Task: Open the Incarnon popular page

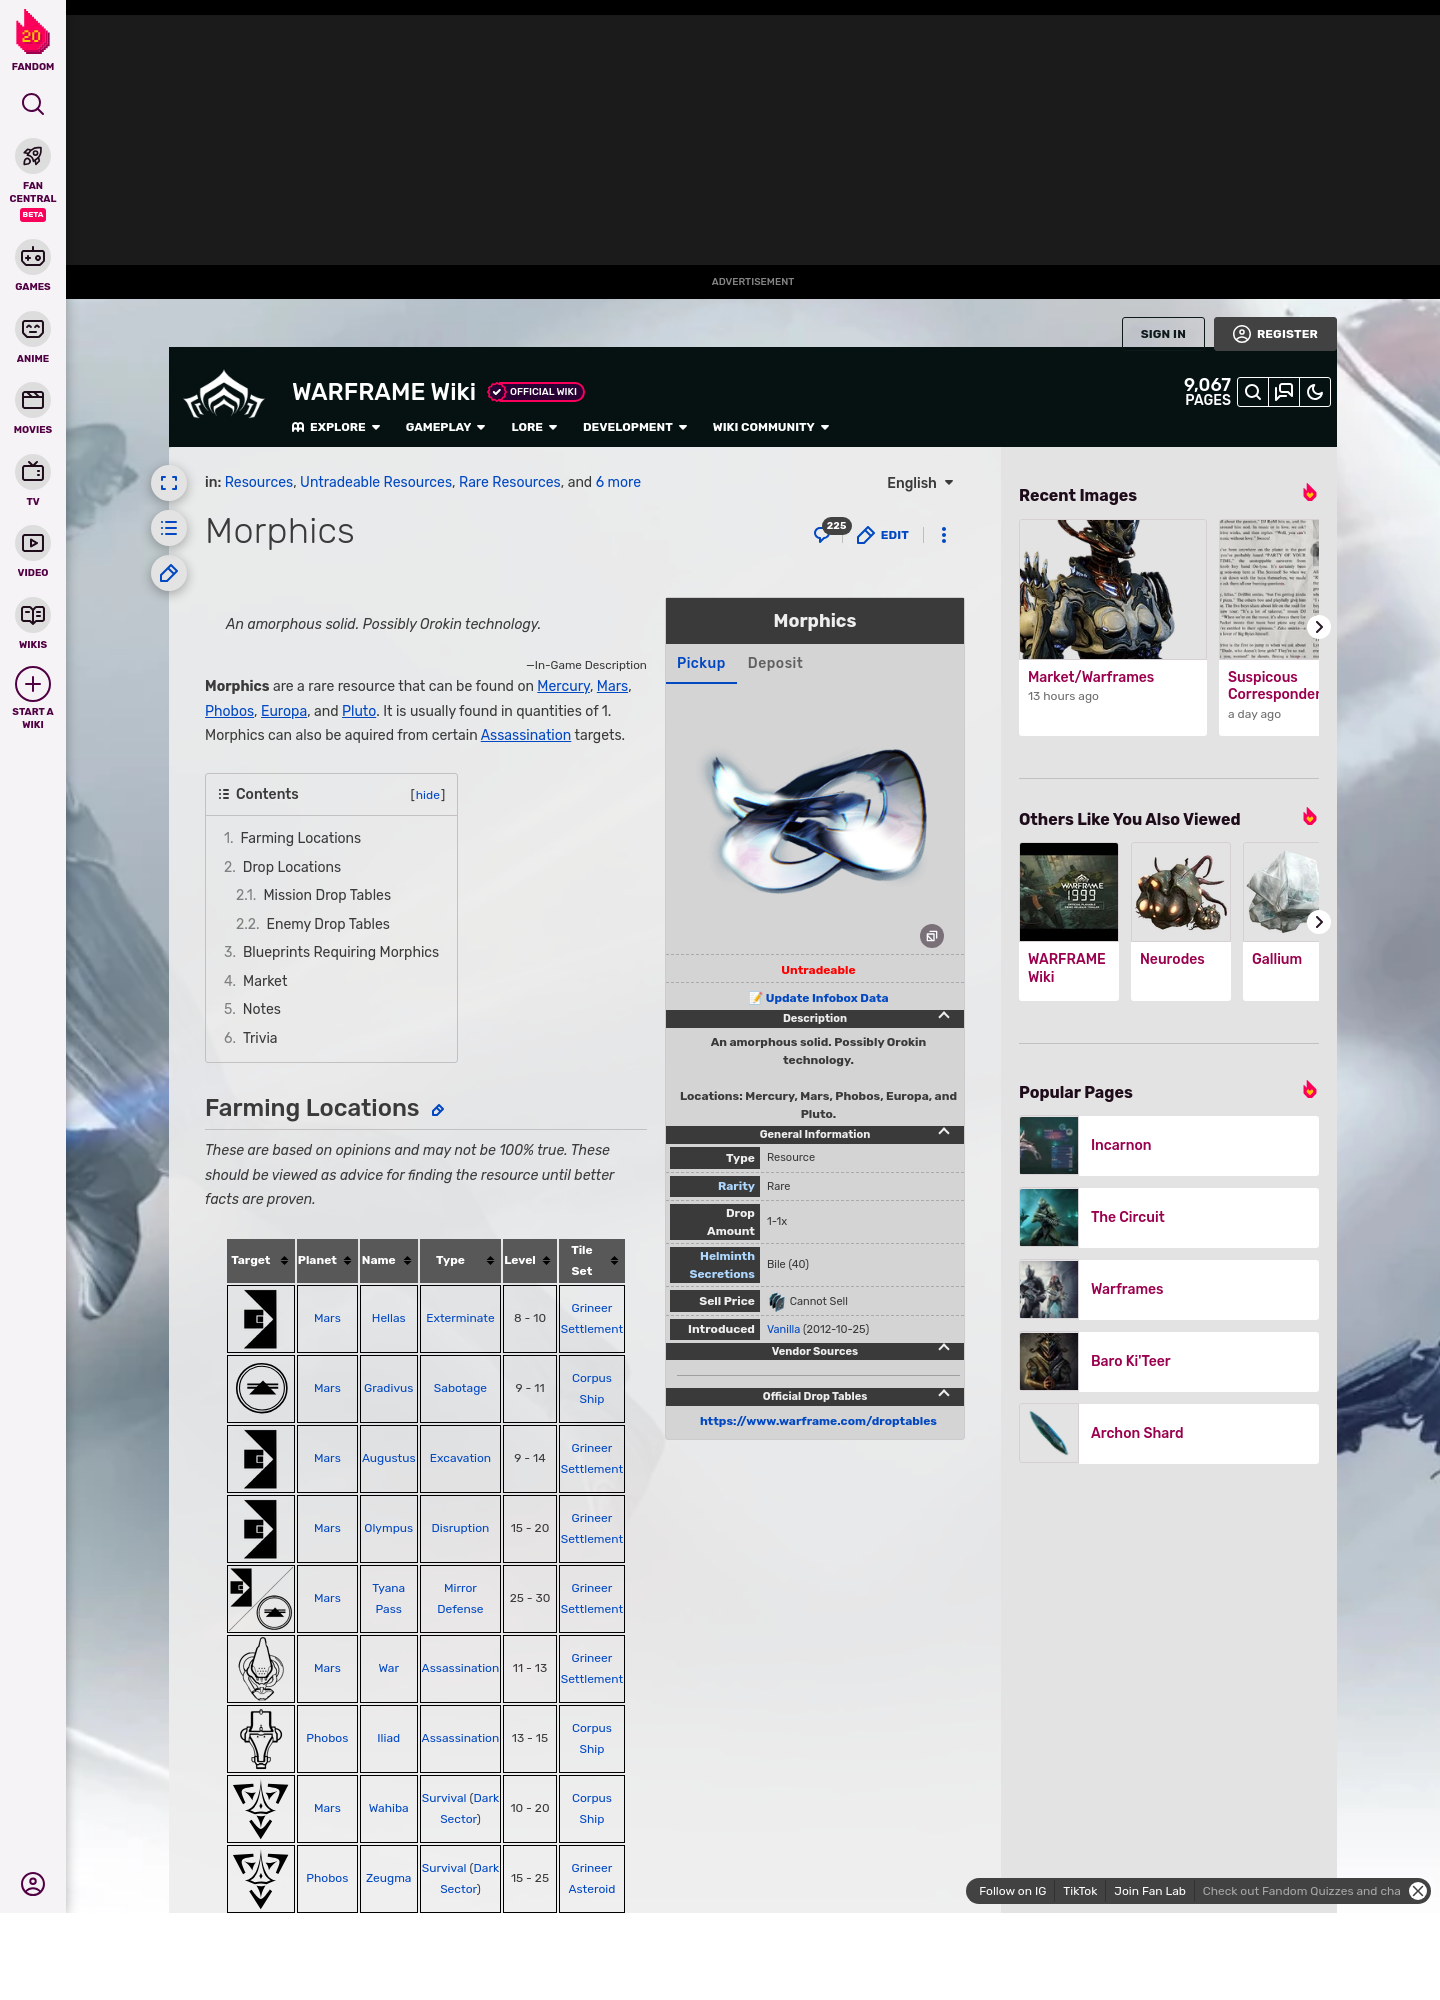Action: pos(1169,1146)
